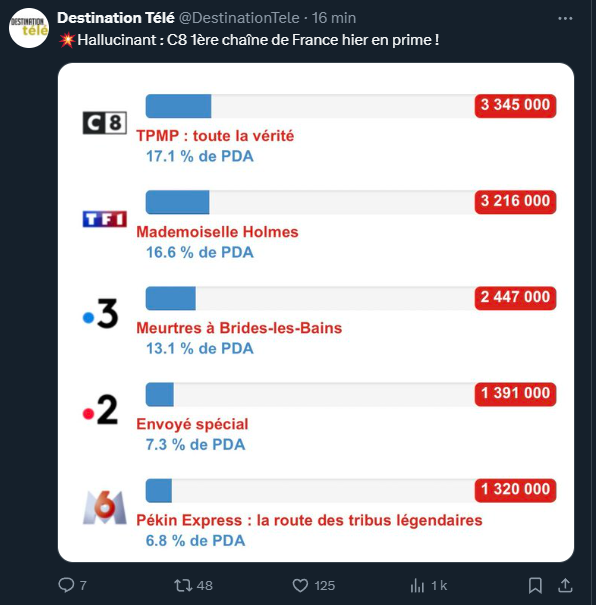Click the C8 audience progress bar
596x605 pixels.
click(310, 106)
